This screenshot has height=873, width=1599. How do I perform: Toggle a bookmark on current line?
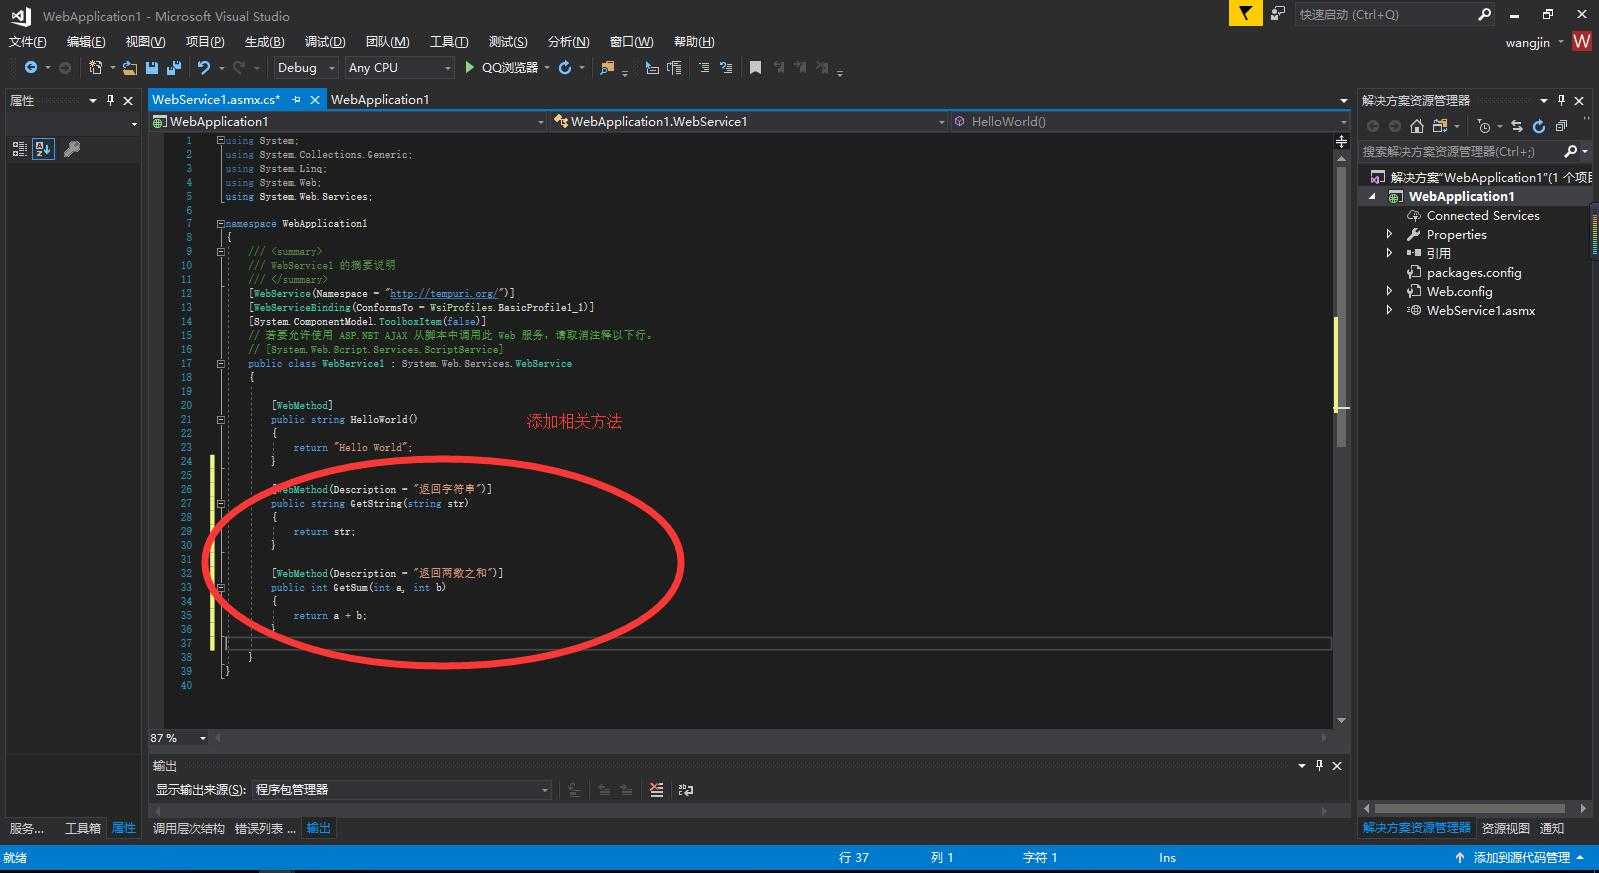click(x=755, y=67)
